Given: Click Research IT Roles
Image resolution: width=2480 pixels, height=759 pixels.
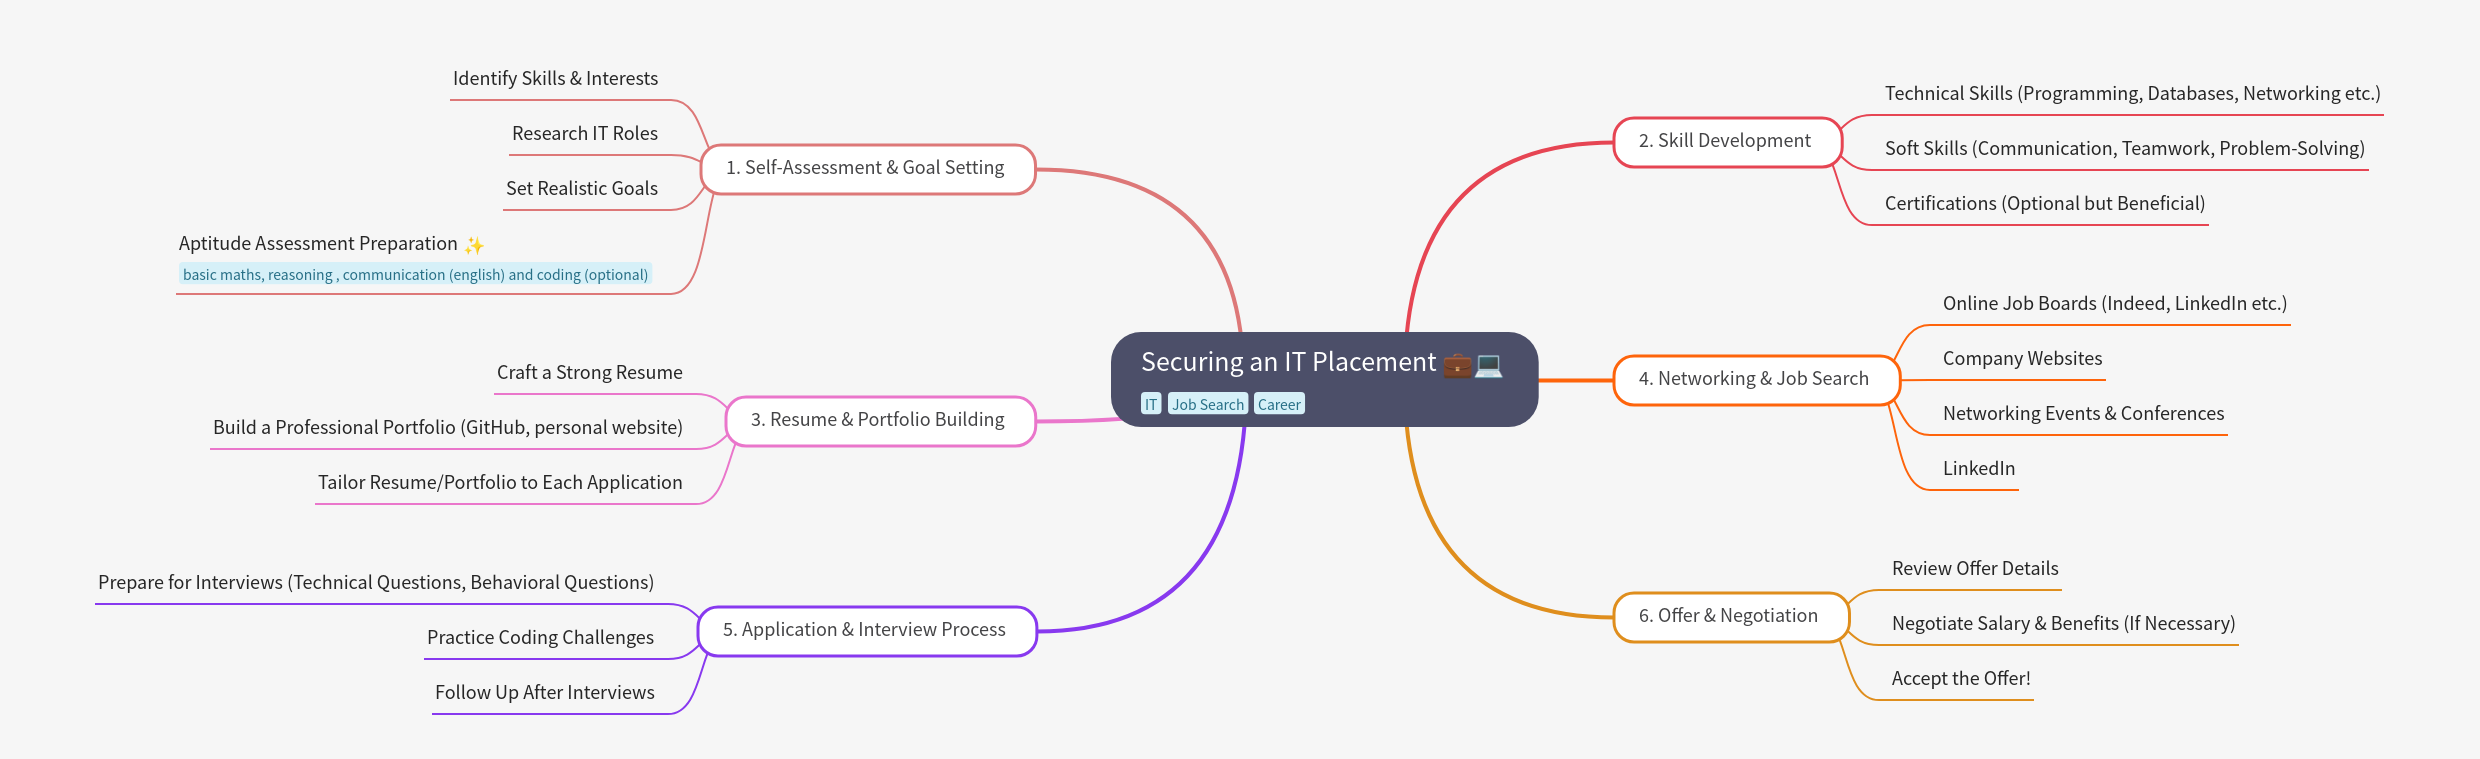Looking at the screenshot, I should pos(585,134).
